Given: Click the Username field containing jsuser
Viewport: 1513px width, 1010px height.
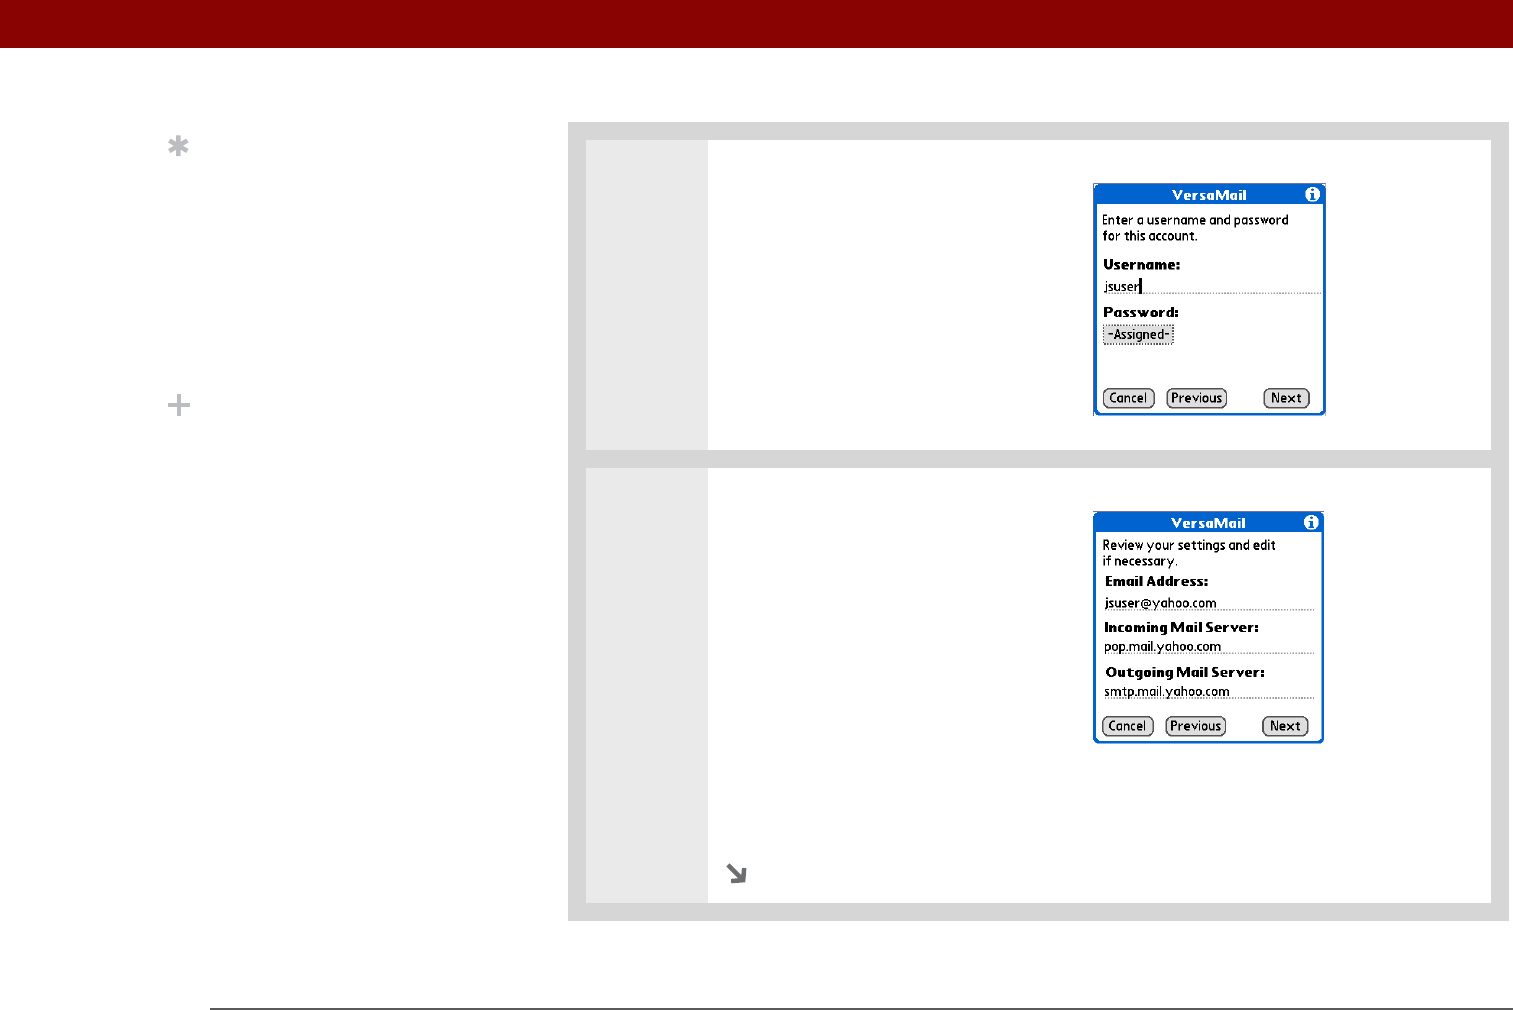Looking at the screenshot, I should click(1212, 286).
